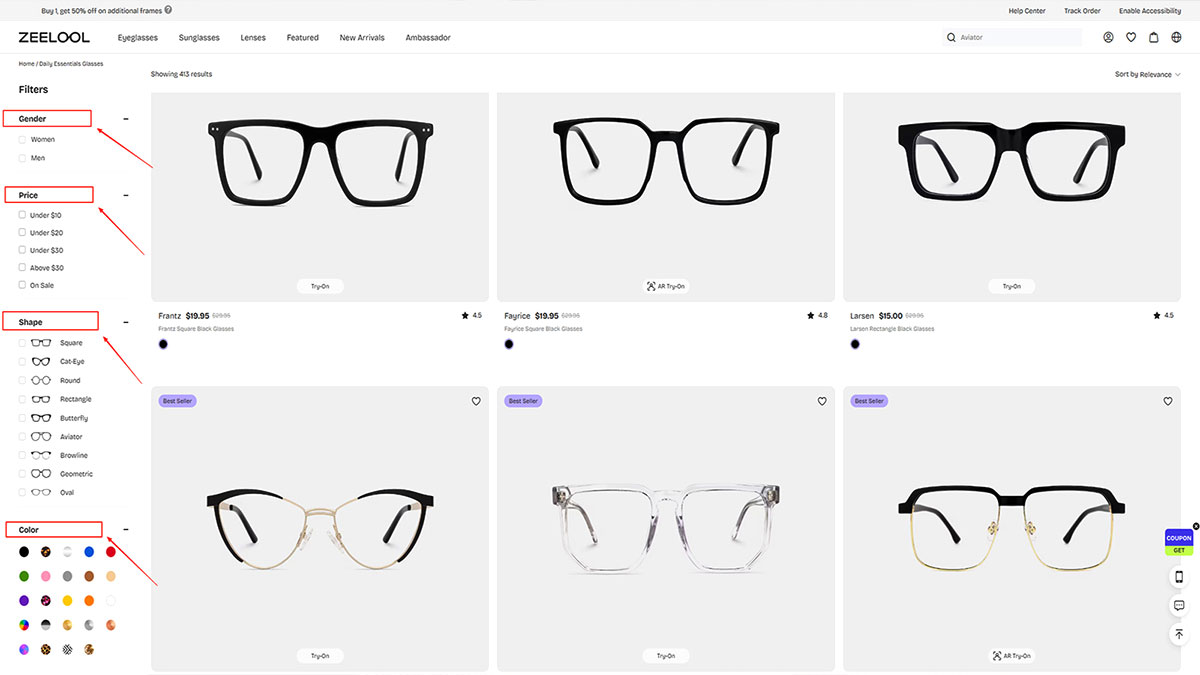1200x675 pixels.
Task: Open the user account icon
Action: point(1108,38)
